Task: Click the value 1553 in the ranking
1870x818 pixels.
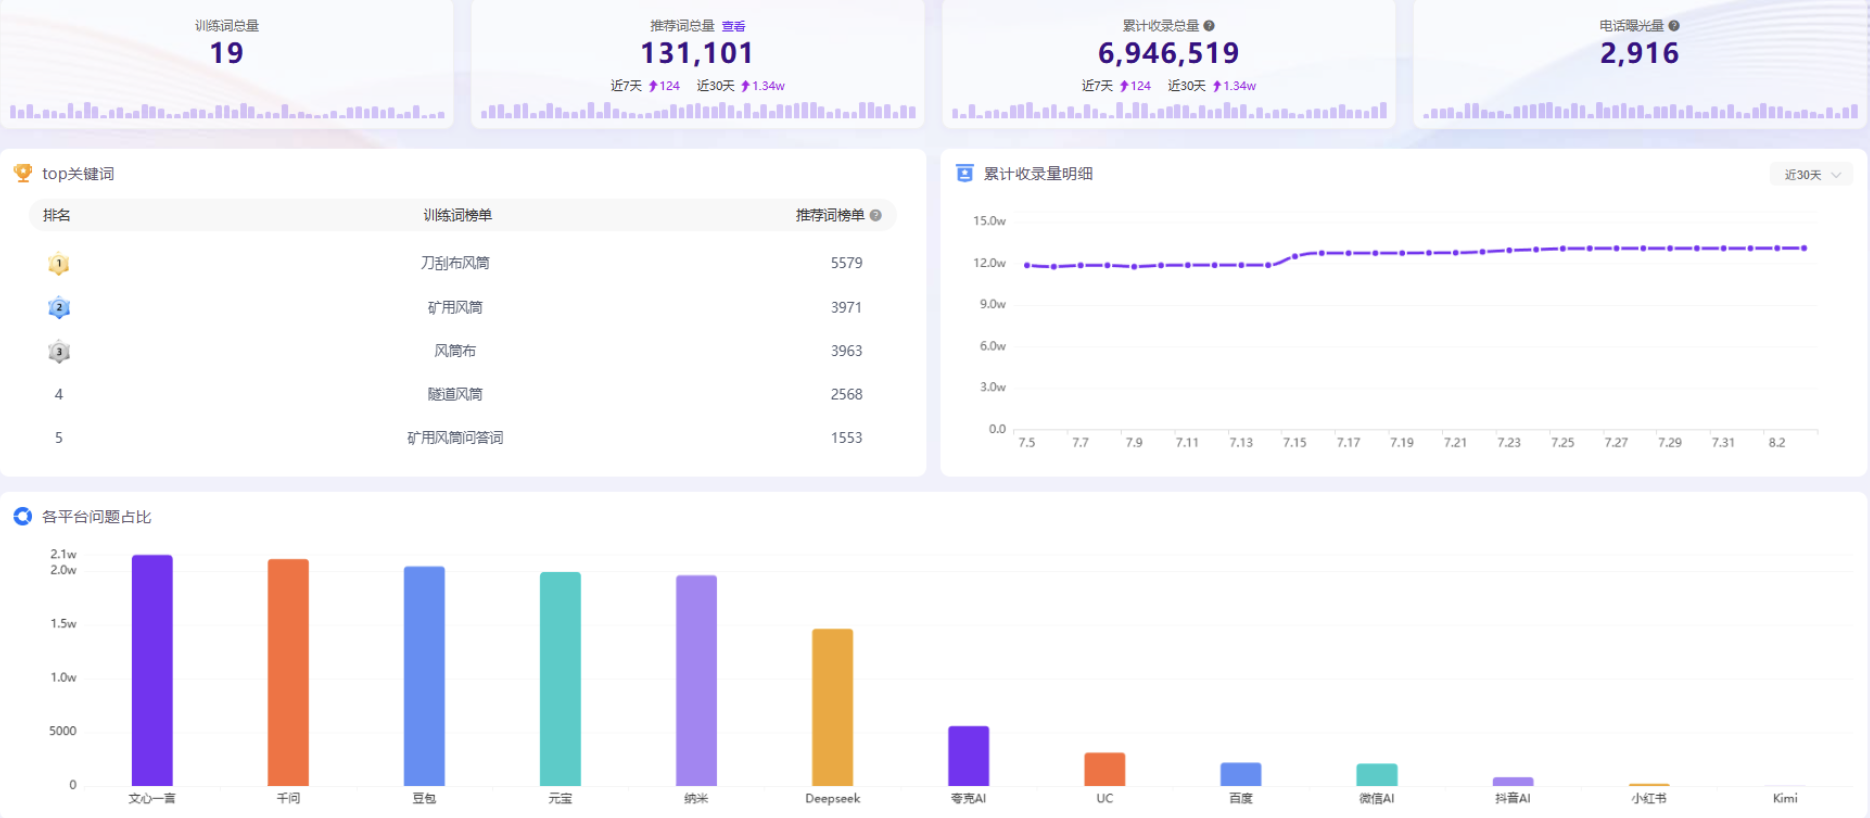Action: click(846, 438)
